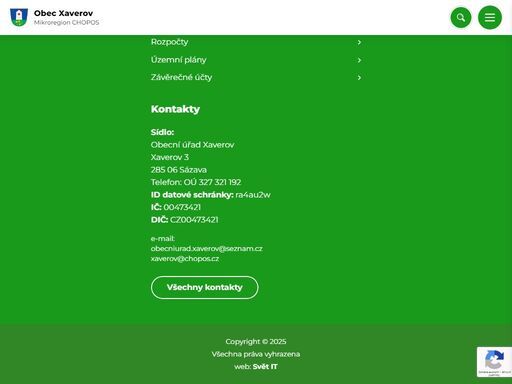The width and height of the screenshot is (512, 384).
Task: Visit the Svět IT web link
Action: click(x=265, y=367)
